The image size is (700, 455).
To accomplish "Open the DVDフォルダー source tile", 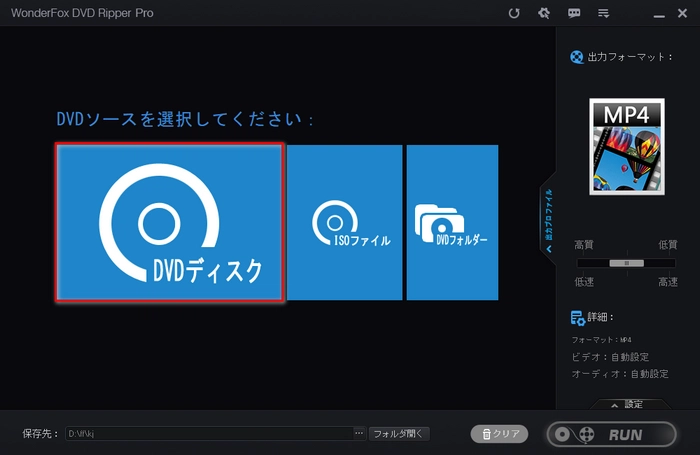I will point(452,222).
